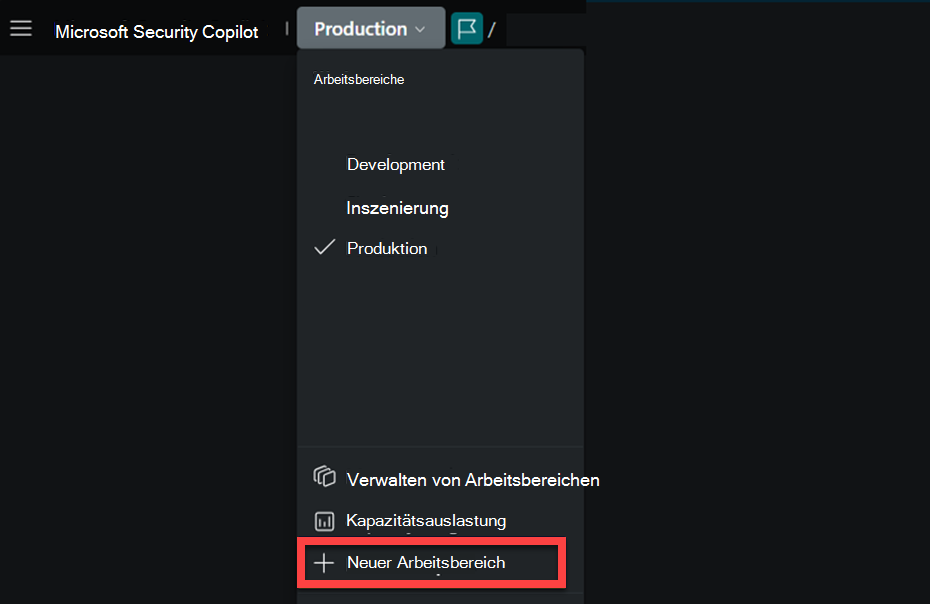Click the checkmark next to Produktion
The image size is (930, 604).
point(323,246)
